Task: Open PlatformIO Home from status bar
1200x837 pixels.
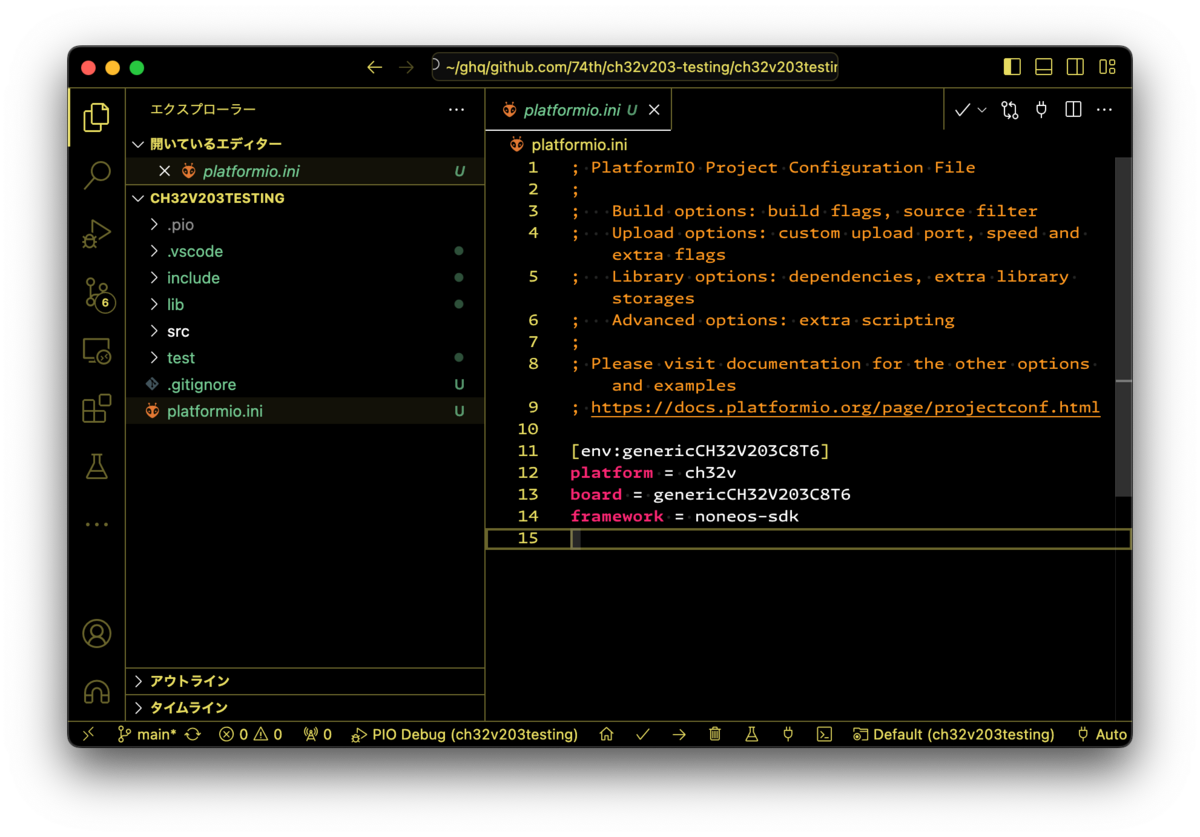Action: (606, 734)
